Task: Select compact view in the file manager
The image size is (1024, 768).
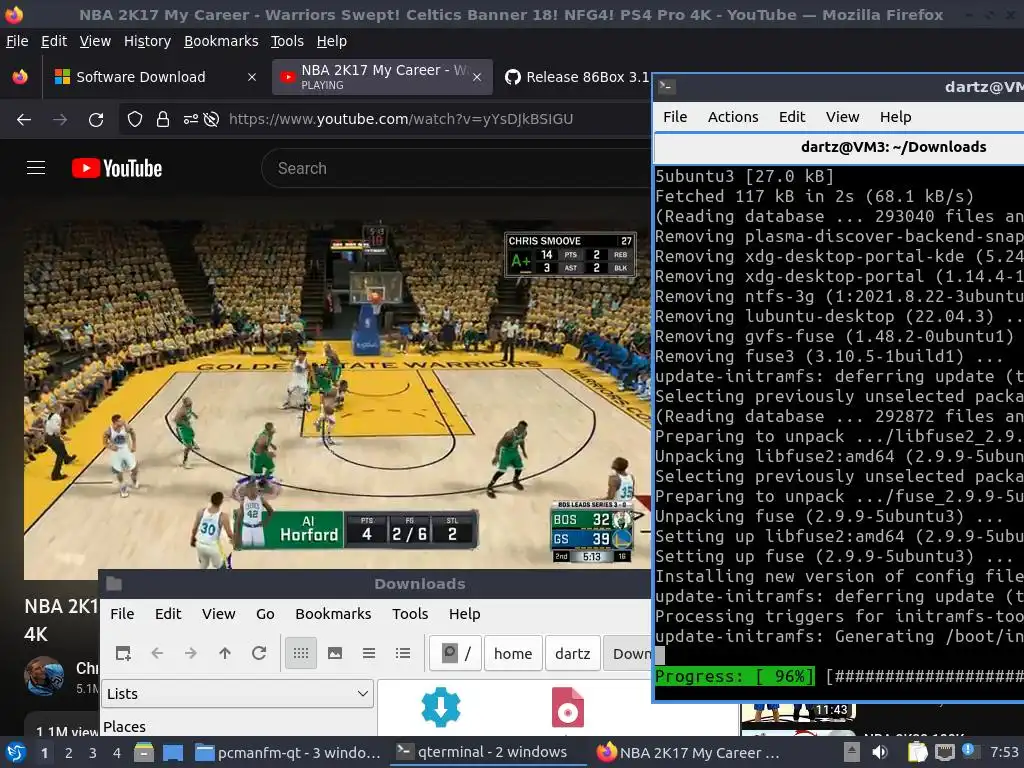Action: [x=369, y=653]
